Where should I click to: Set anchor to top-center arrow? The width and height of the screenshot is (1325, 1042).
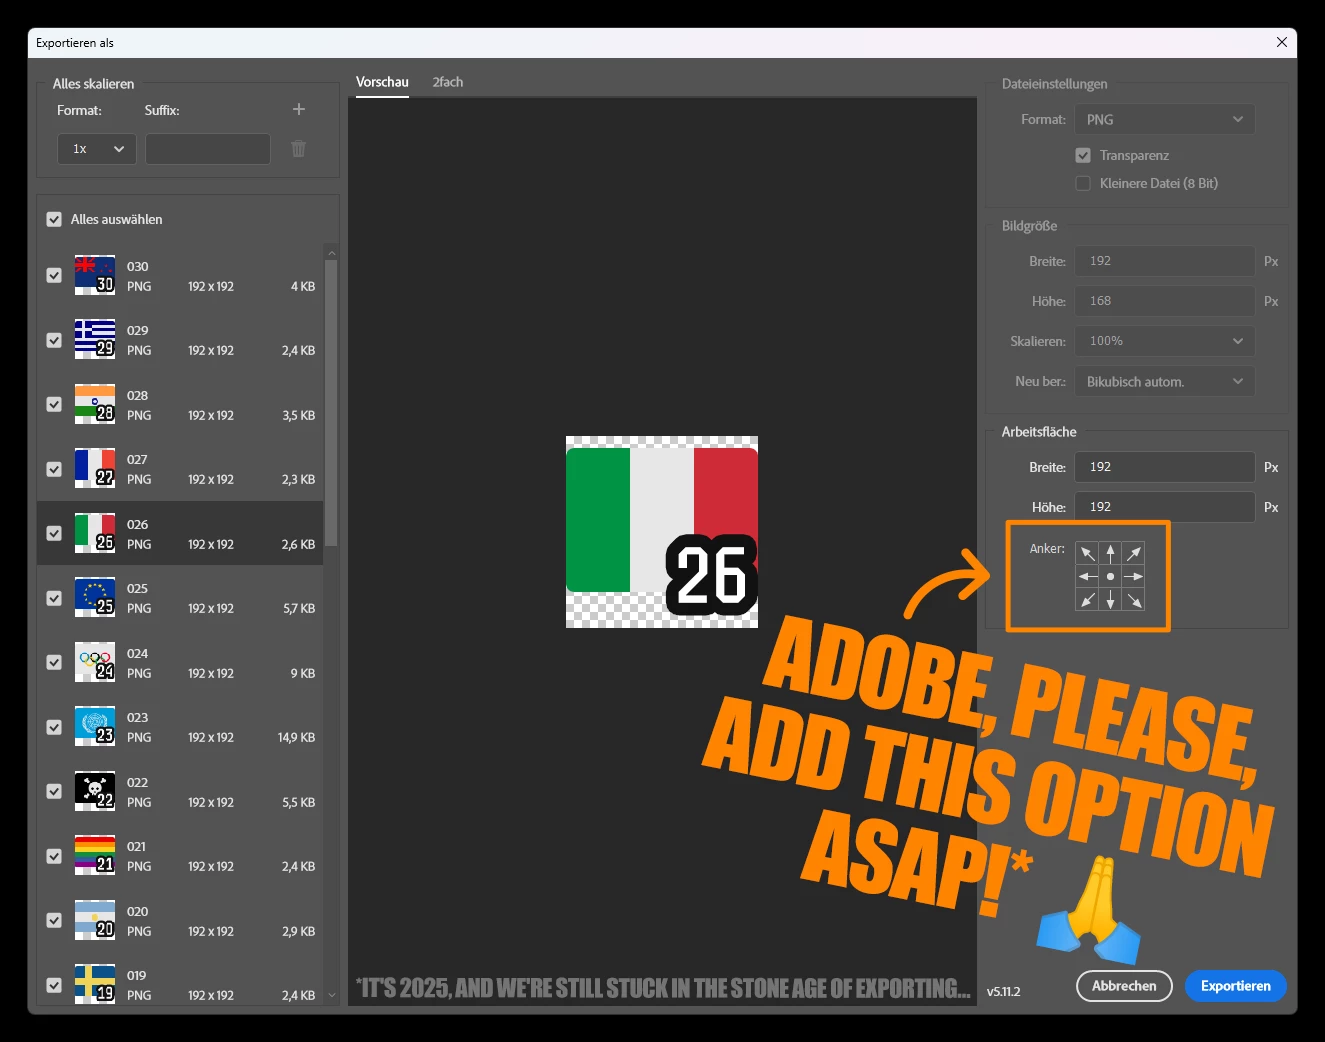point(1110,553)
